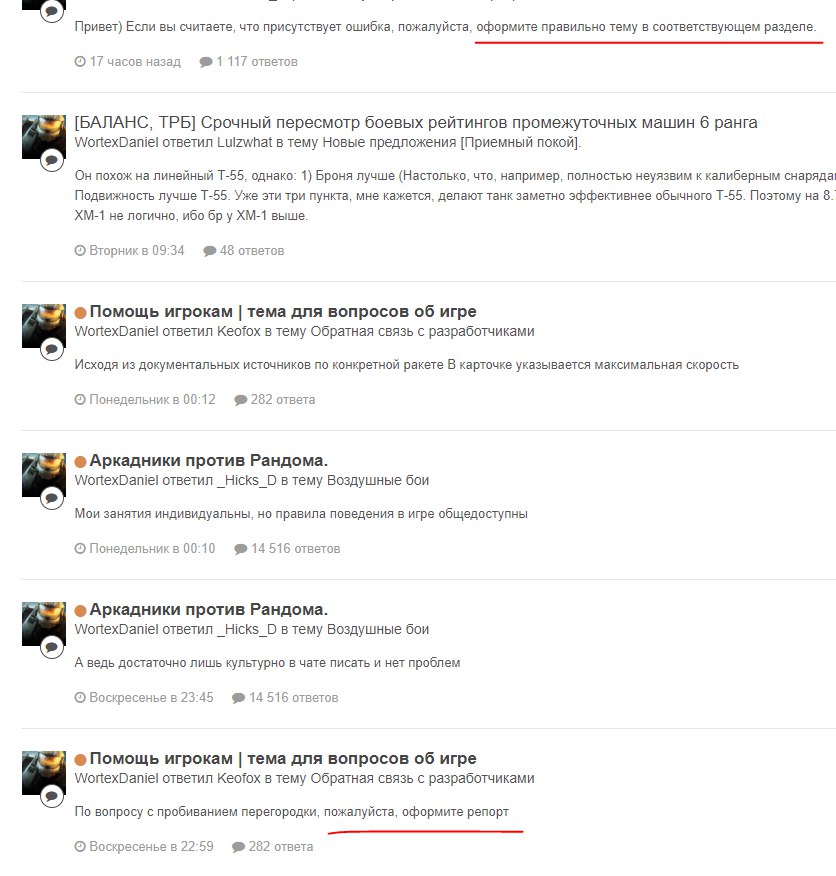Click 14 516 ответов under Понедельник 00:10
The image size is (836, 876).
[295, 549]
